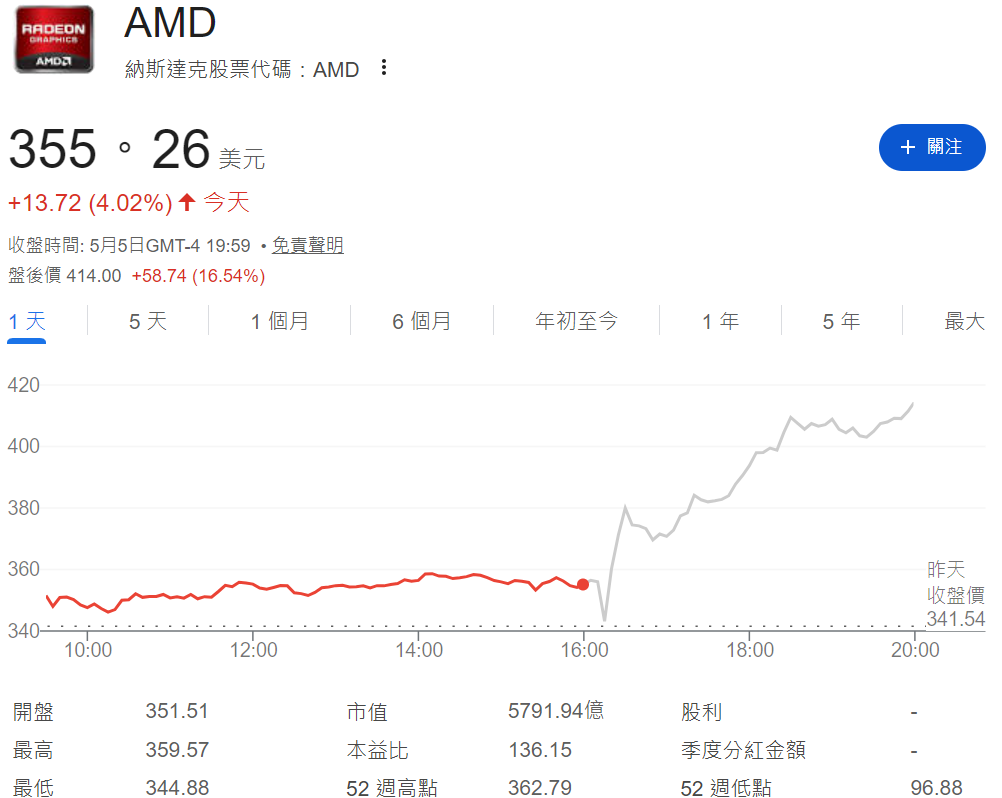Follow AMD with the 關注 button

point(932,147)
